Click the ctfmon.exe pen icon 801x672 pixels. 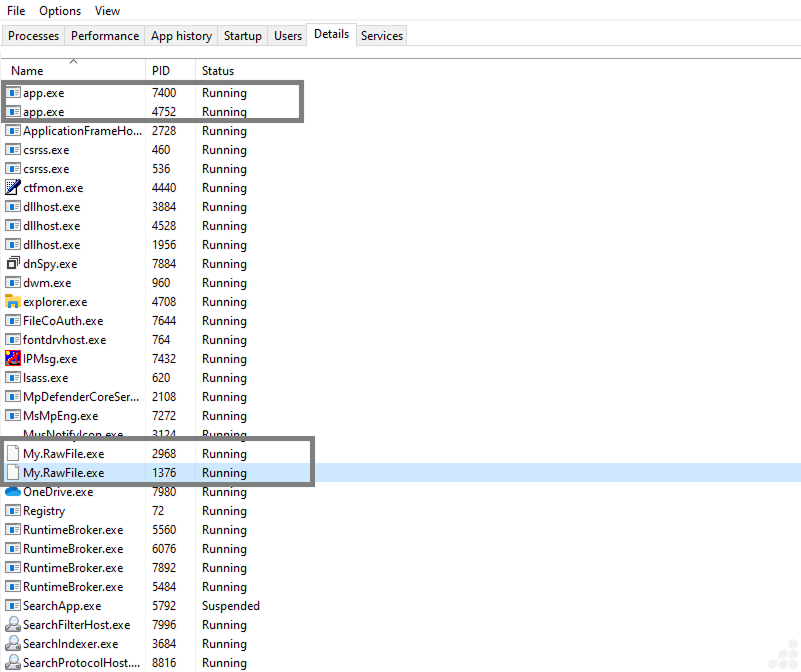pos(13,188)
